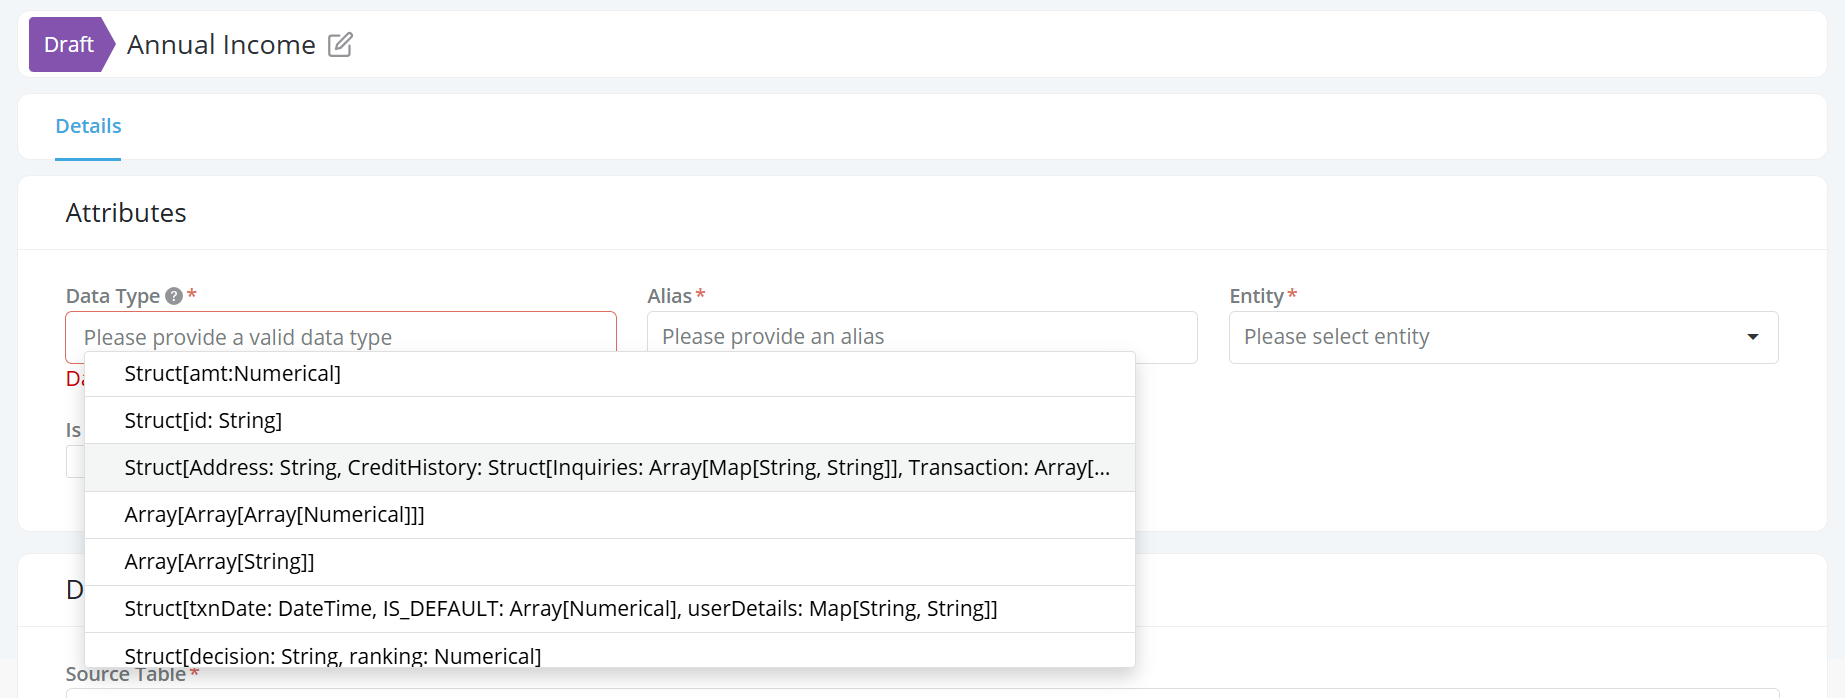Click the Data Type help question-mark icon
Screen dimensions: 1845x698
click(x=174, y=296)
